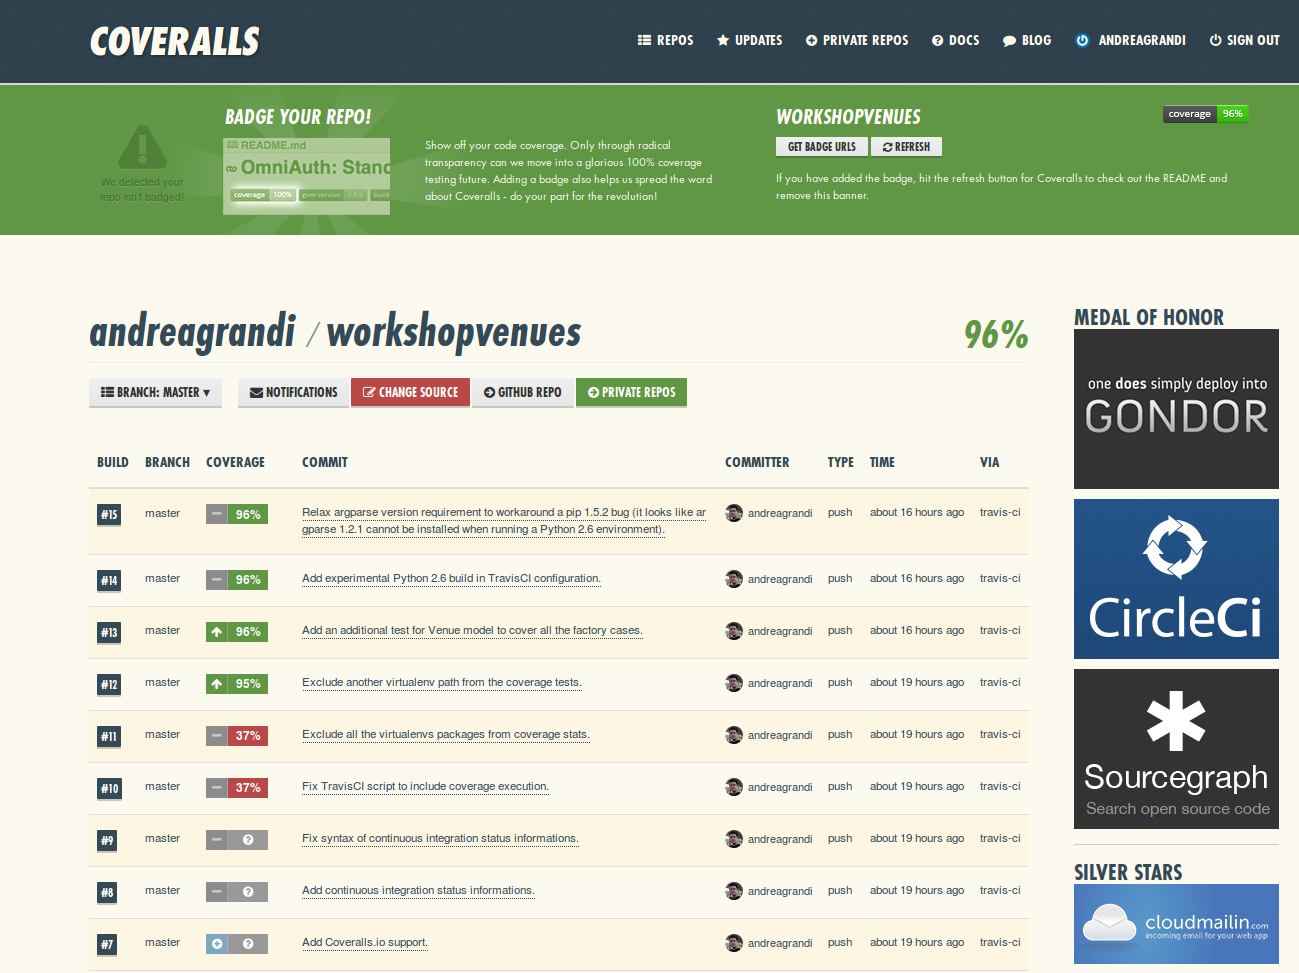Click the badge warning triangle icon
The image size is (1299, 973).
(142, 147)
